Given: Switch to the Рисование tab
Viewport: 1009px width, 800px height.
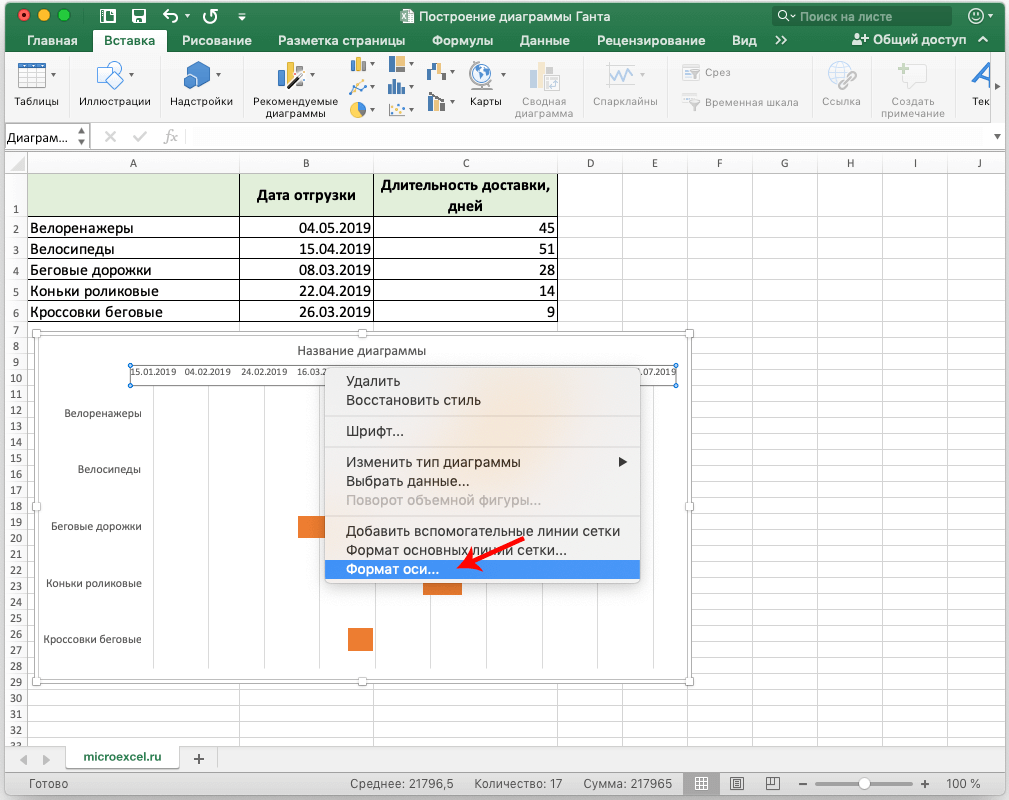Looking at the screenshot, I should pyautogui.click(x=217, y=41).
